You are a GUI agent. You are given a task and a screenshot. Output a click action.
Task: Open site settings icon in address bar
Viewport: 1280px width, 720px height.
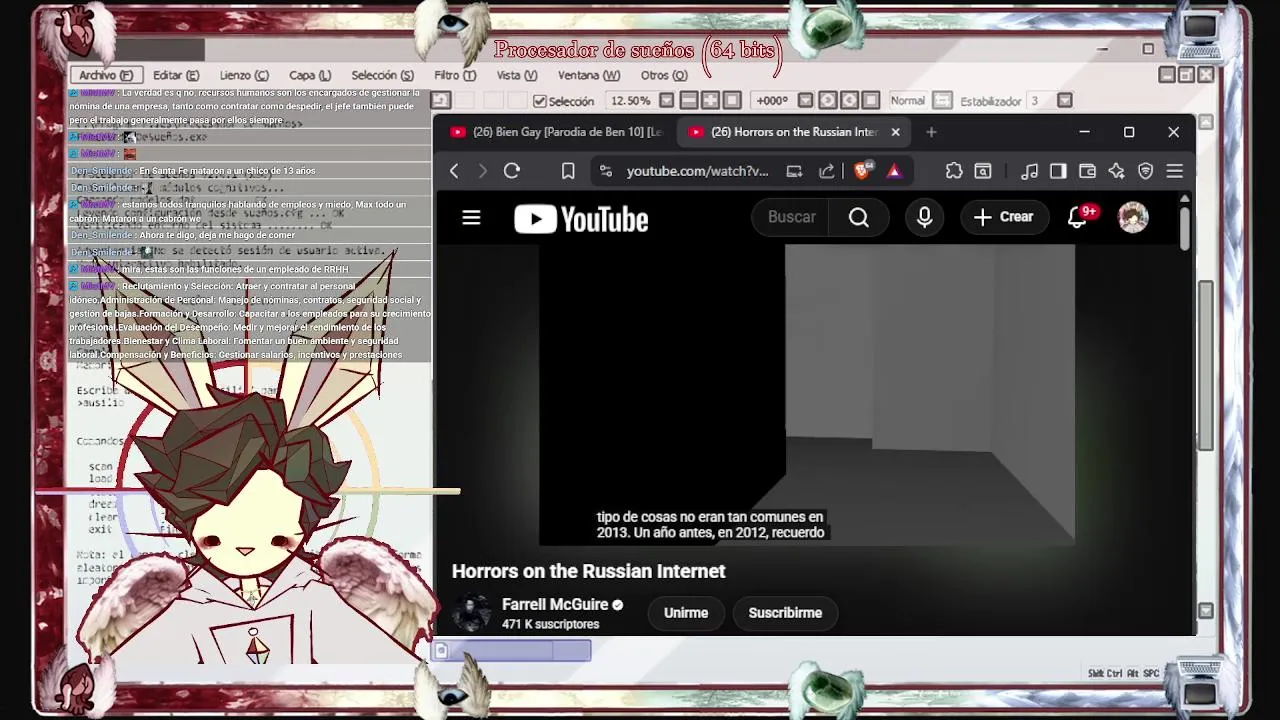(x=606, y=171)
